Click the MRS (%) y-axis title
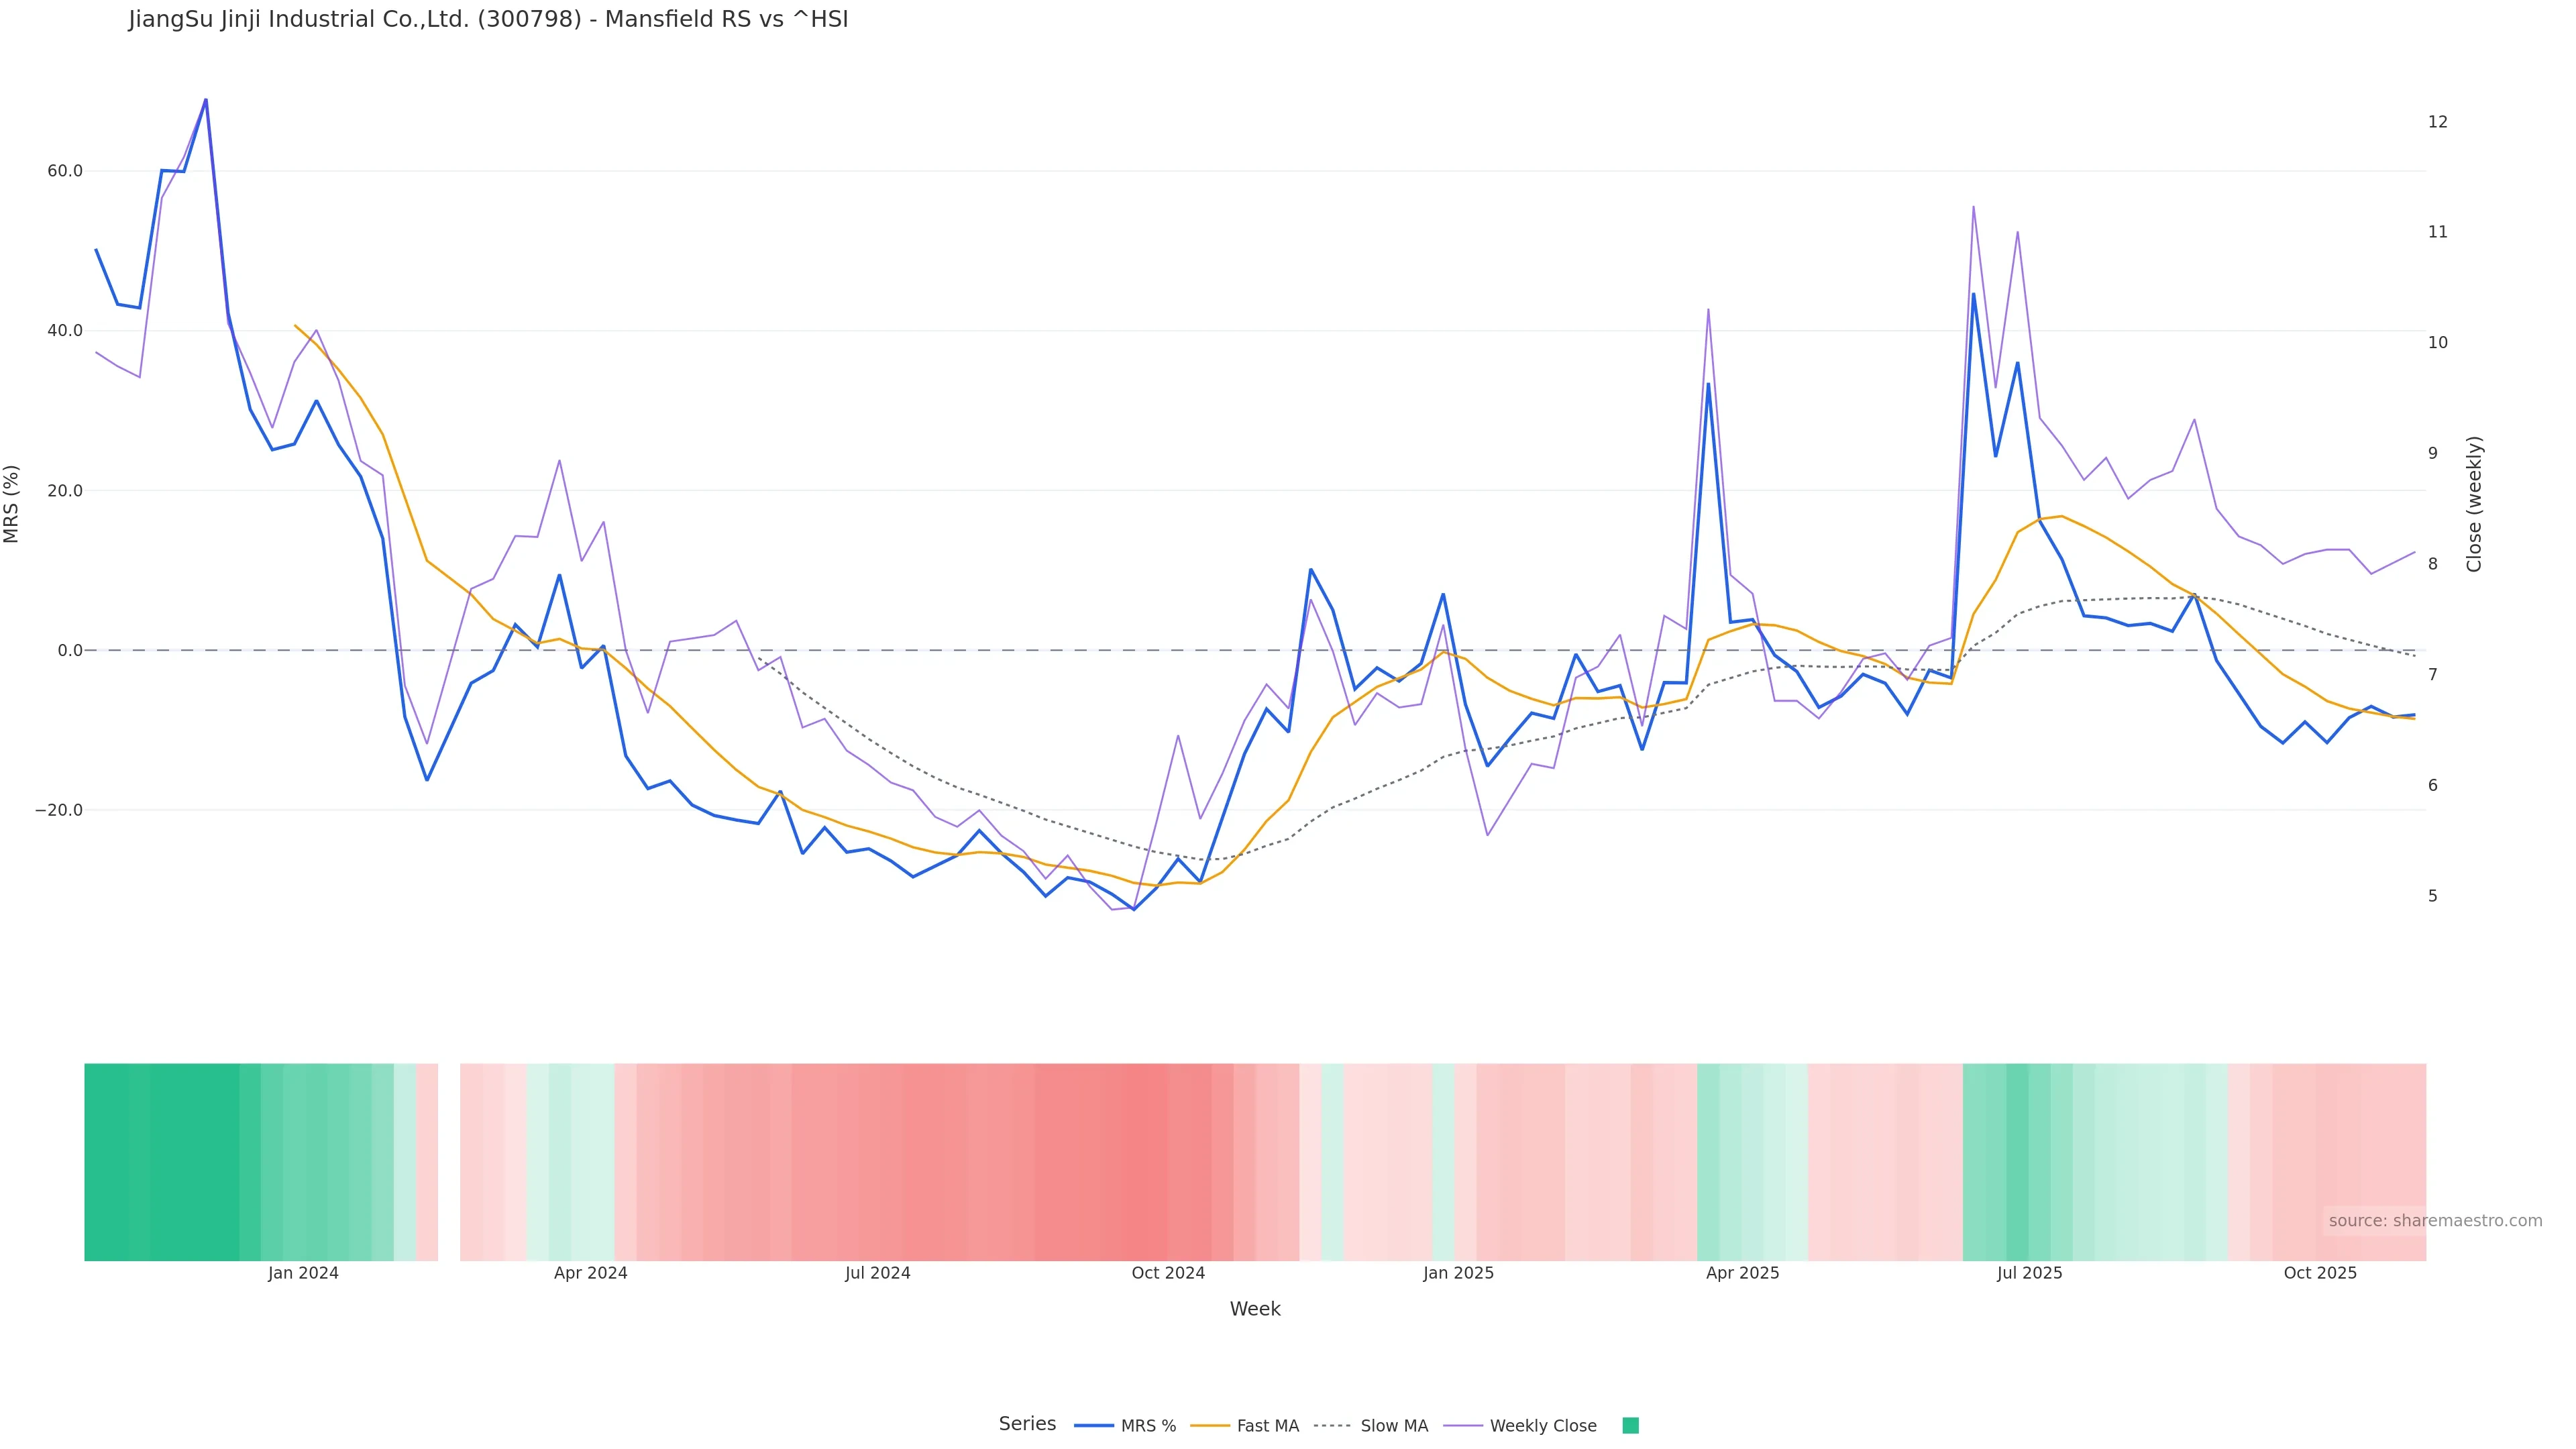Screen dimensions: 2576x1449 point(12,504)
